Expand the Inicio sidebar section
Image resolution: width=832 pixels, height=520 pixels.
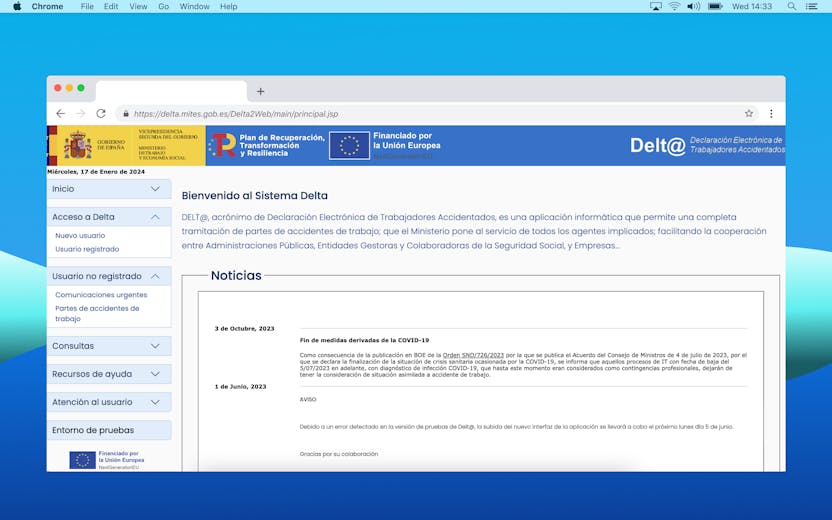(109, 189)
